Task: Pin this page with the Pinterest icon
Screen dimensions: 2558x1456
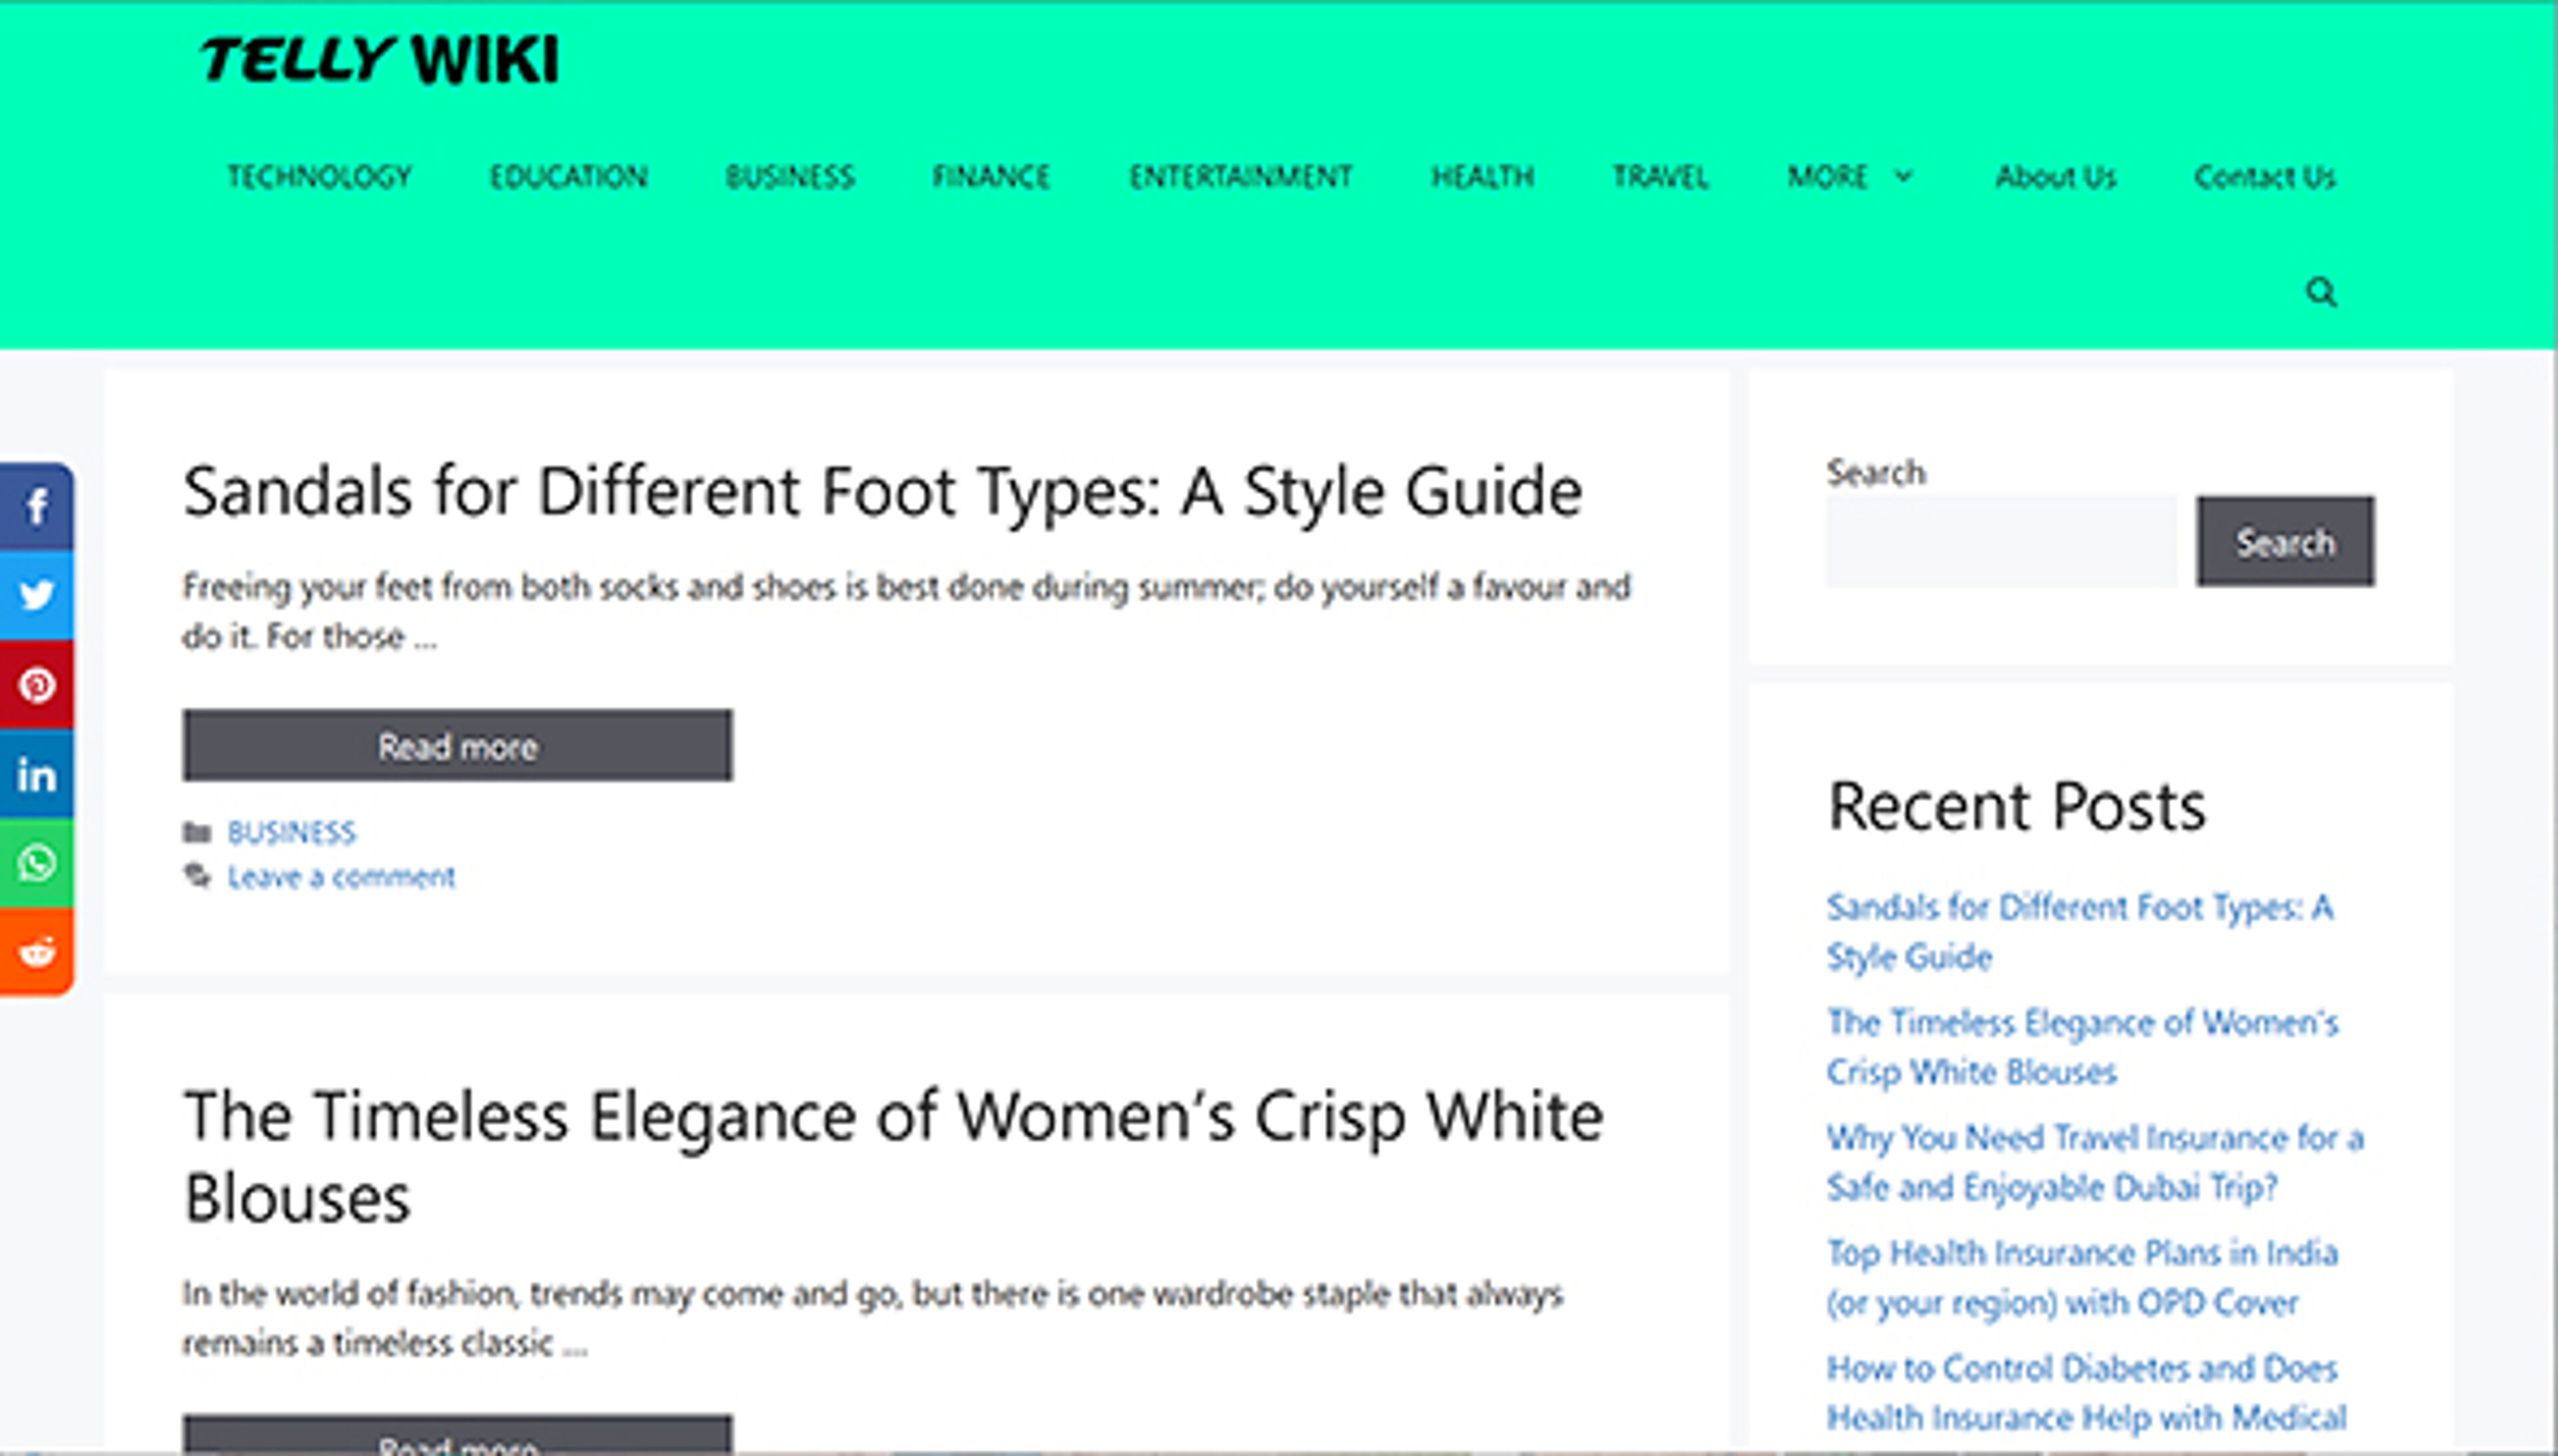Action: pyautogui.click(x=37, y=685)
